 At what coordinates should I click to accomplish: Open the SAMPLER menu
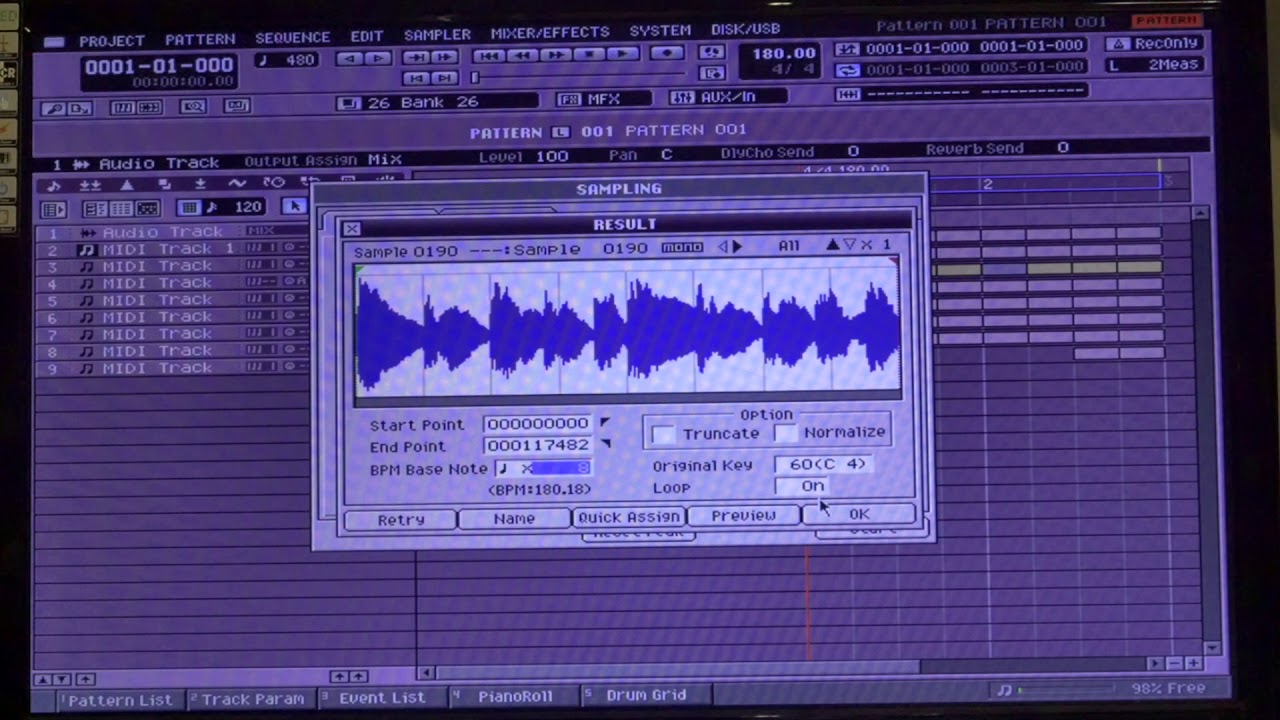click(x=437, y=35)
